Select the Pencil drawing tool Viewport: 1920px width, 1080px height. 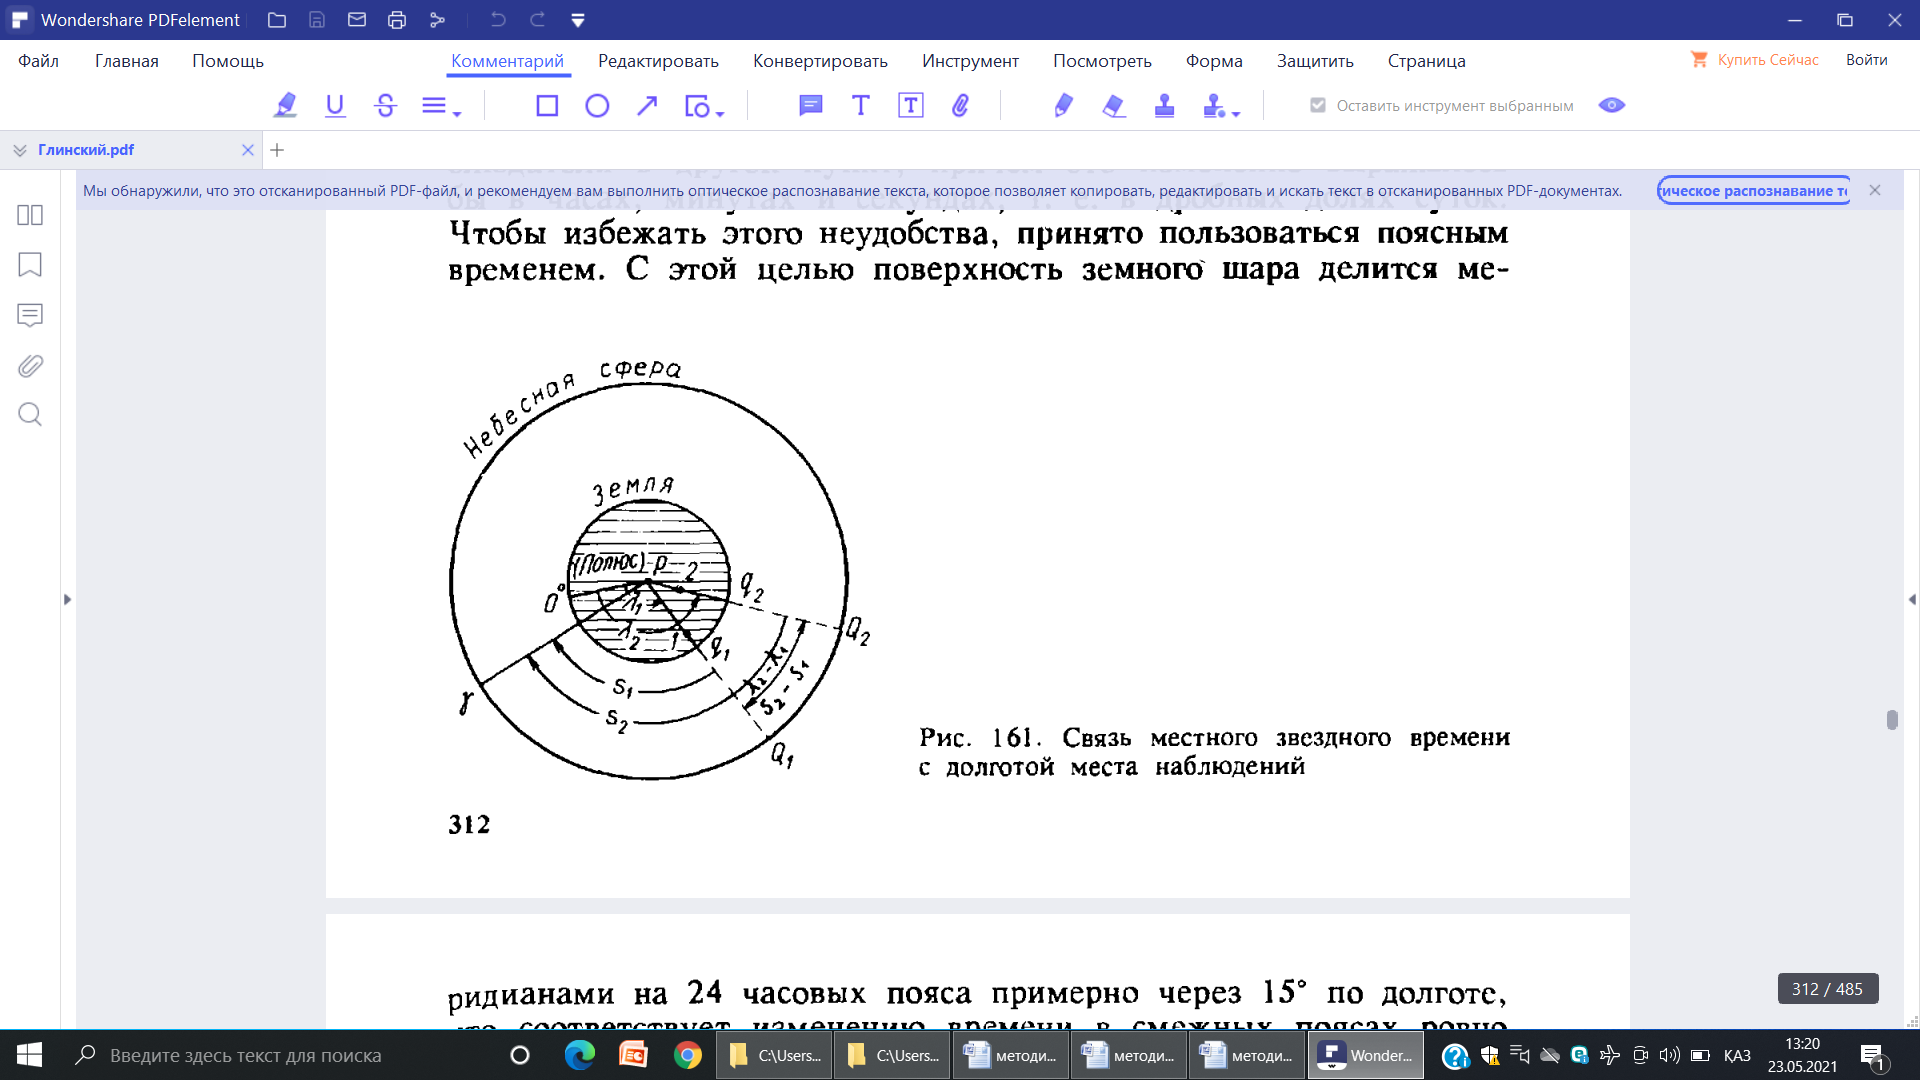point(1063,105)
